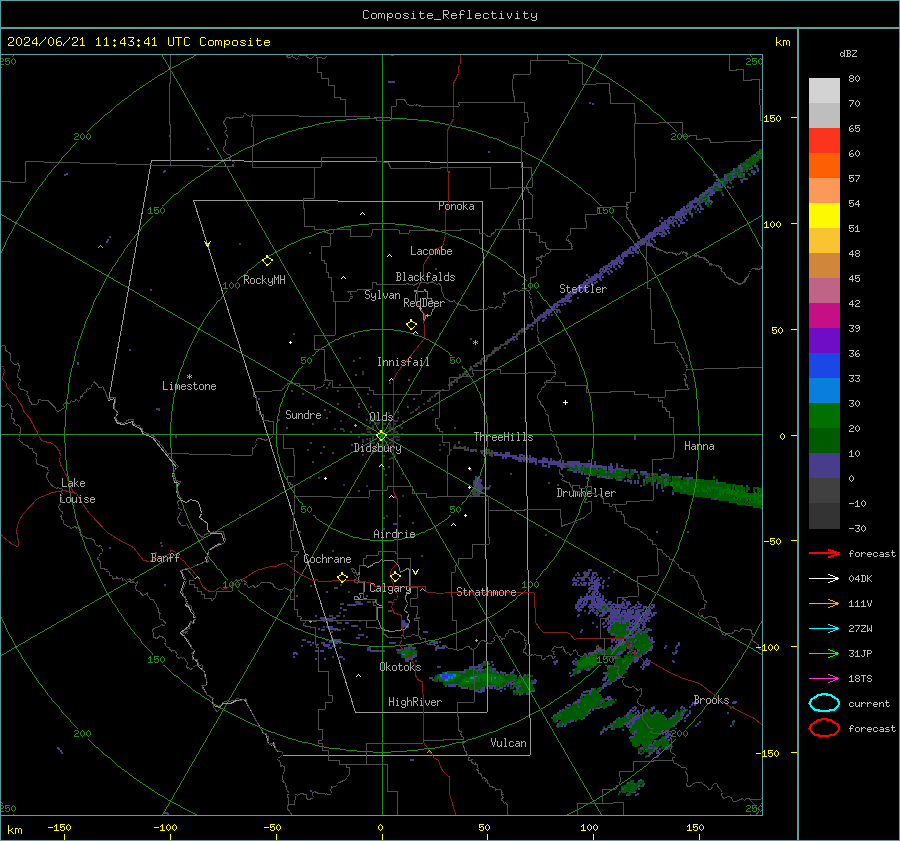
Task: Click the red forecast arrow in legend
Action: coord(824,553)
